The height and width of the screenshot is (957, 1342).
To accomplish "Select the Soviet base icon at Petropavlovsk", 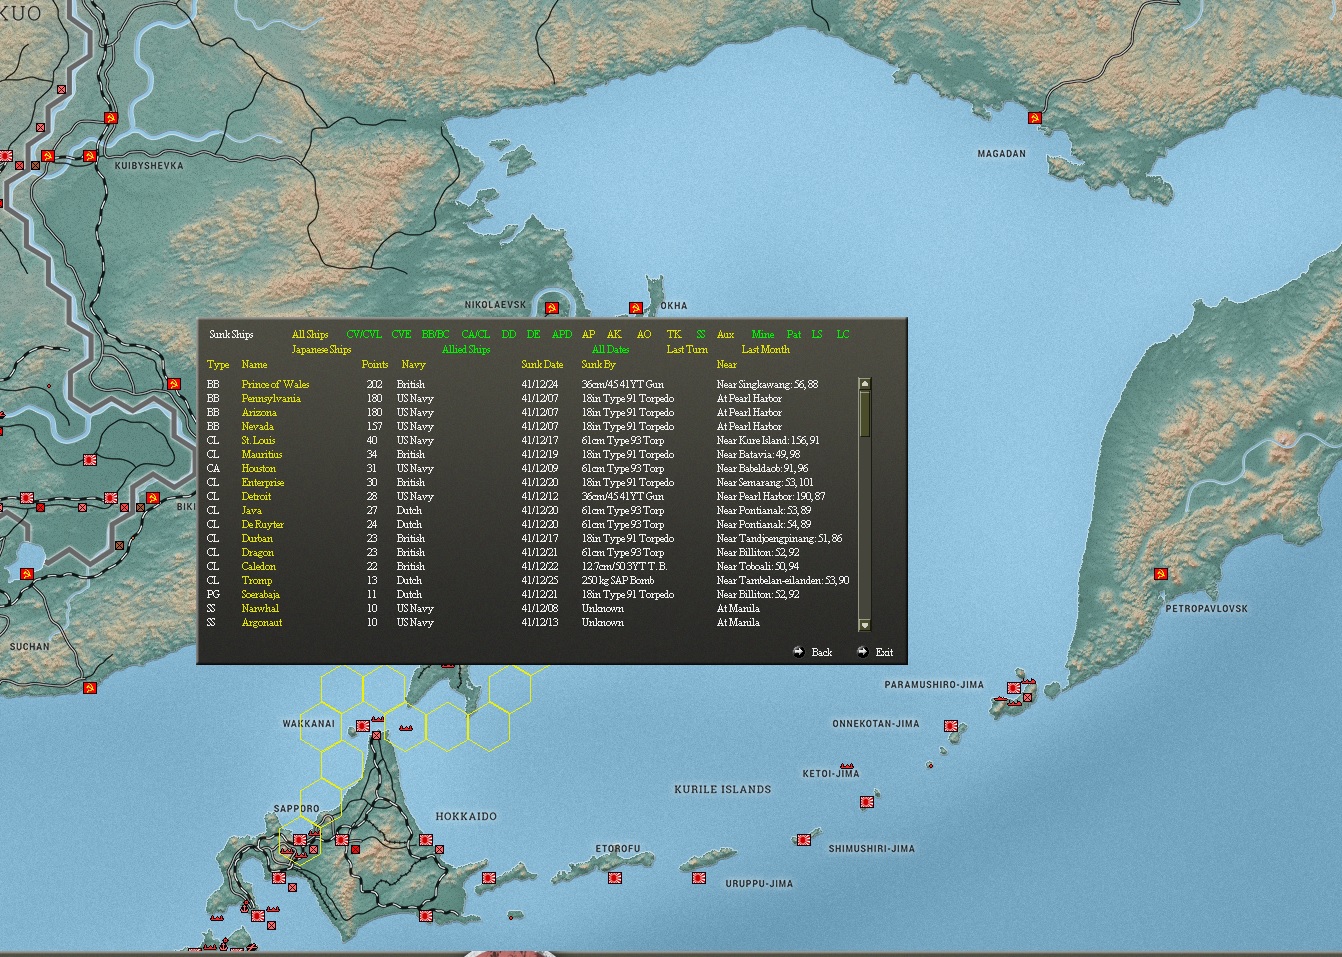I will 1160,574.
